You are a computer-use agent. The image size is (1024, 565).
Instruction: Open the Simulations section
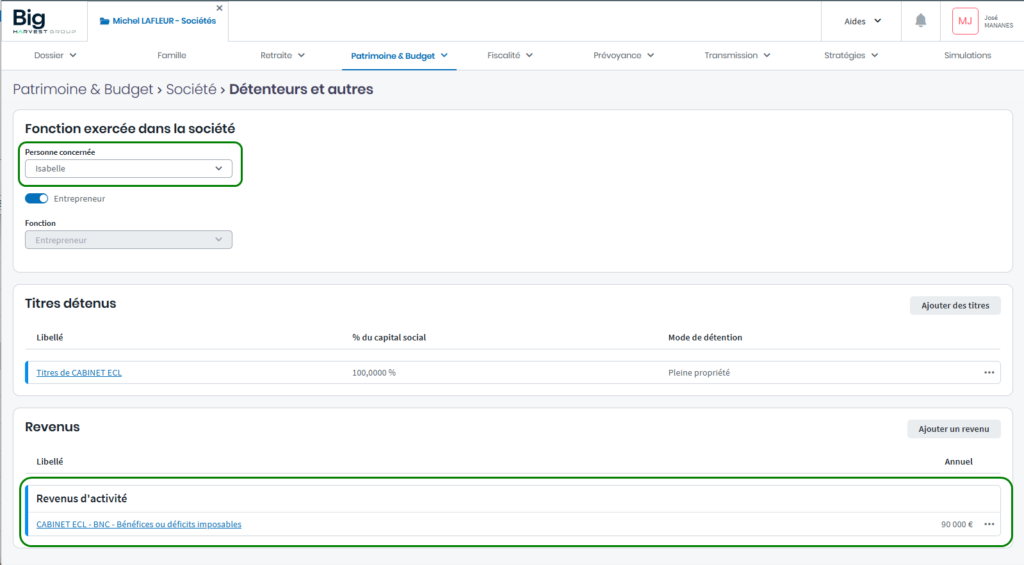click(967, 56)
